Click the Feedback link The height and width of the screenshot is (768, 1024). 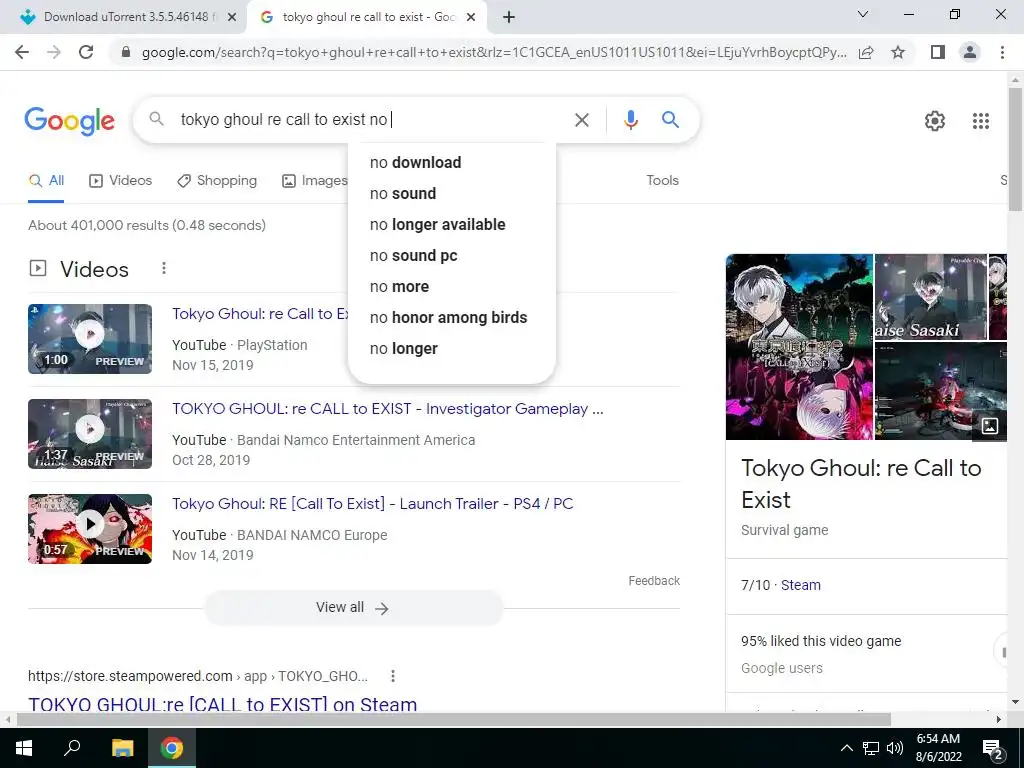(654, 581)
